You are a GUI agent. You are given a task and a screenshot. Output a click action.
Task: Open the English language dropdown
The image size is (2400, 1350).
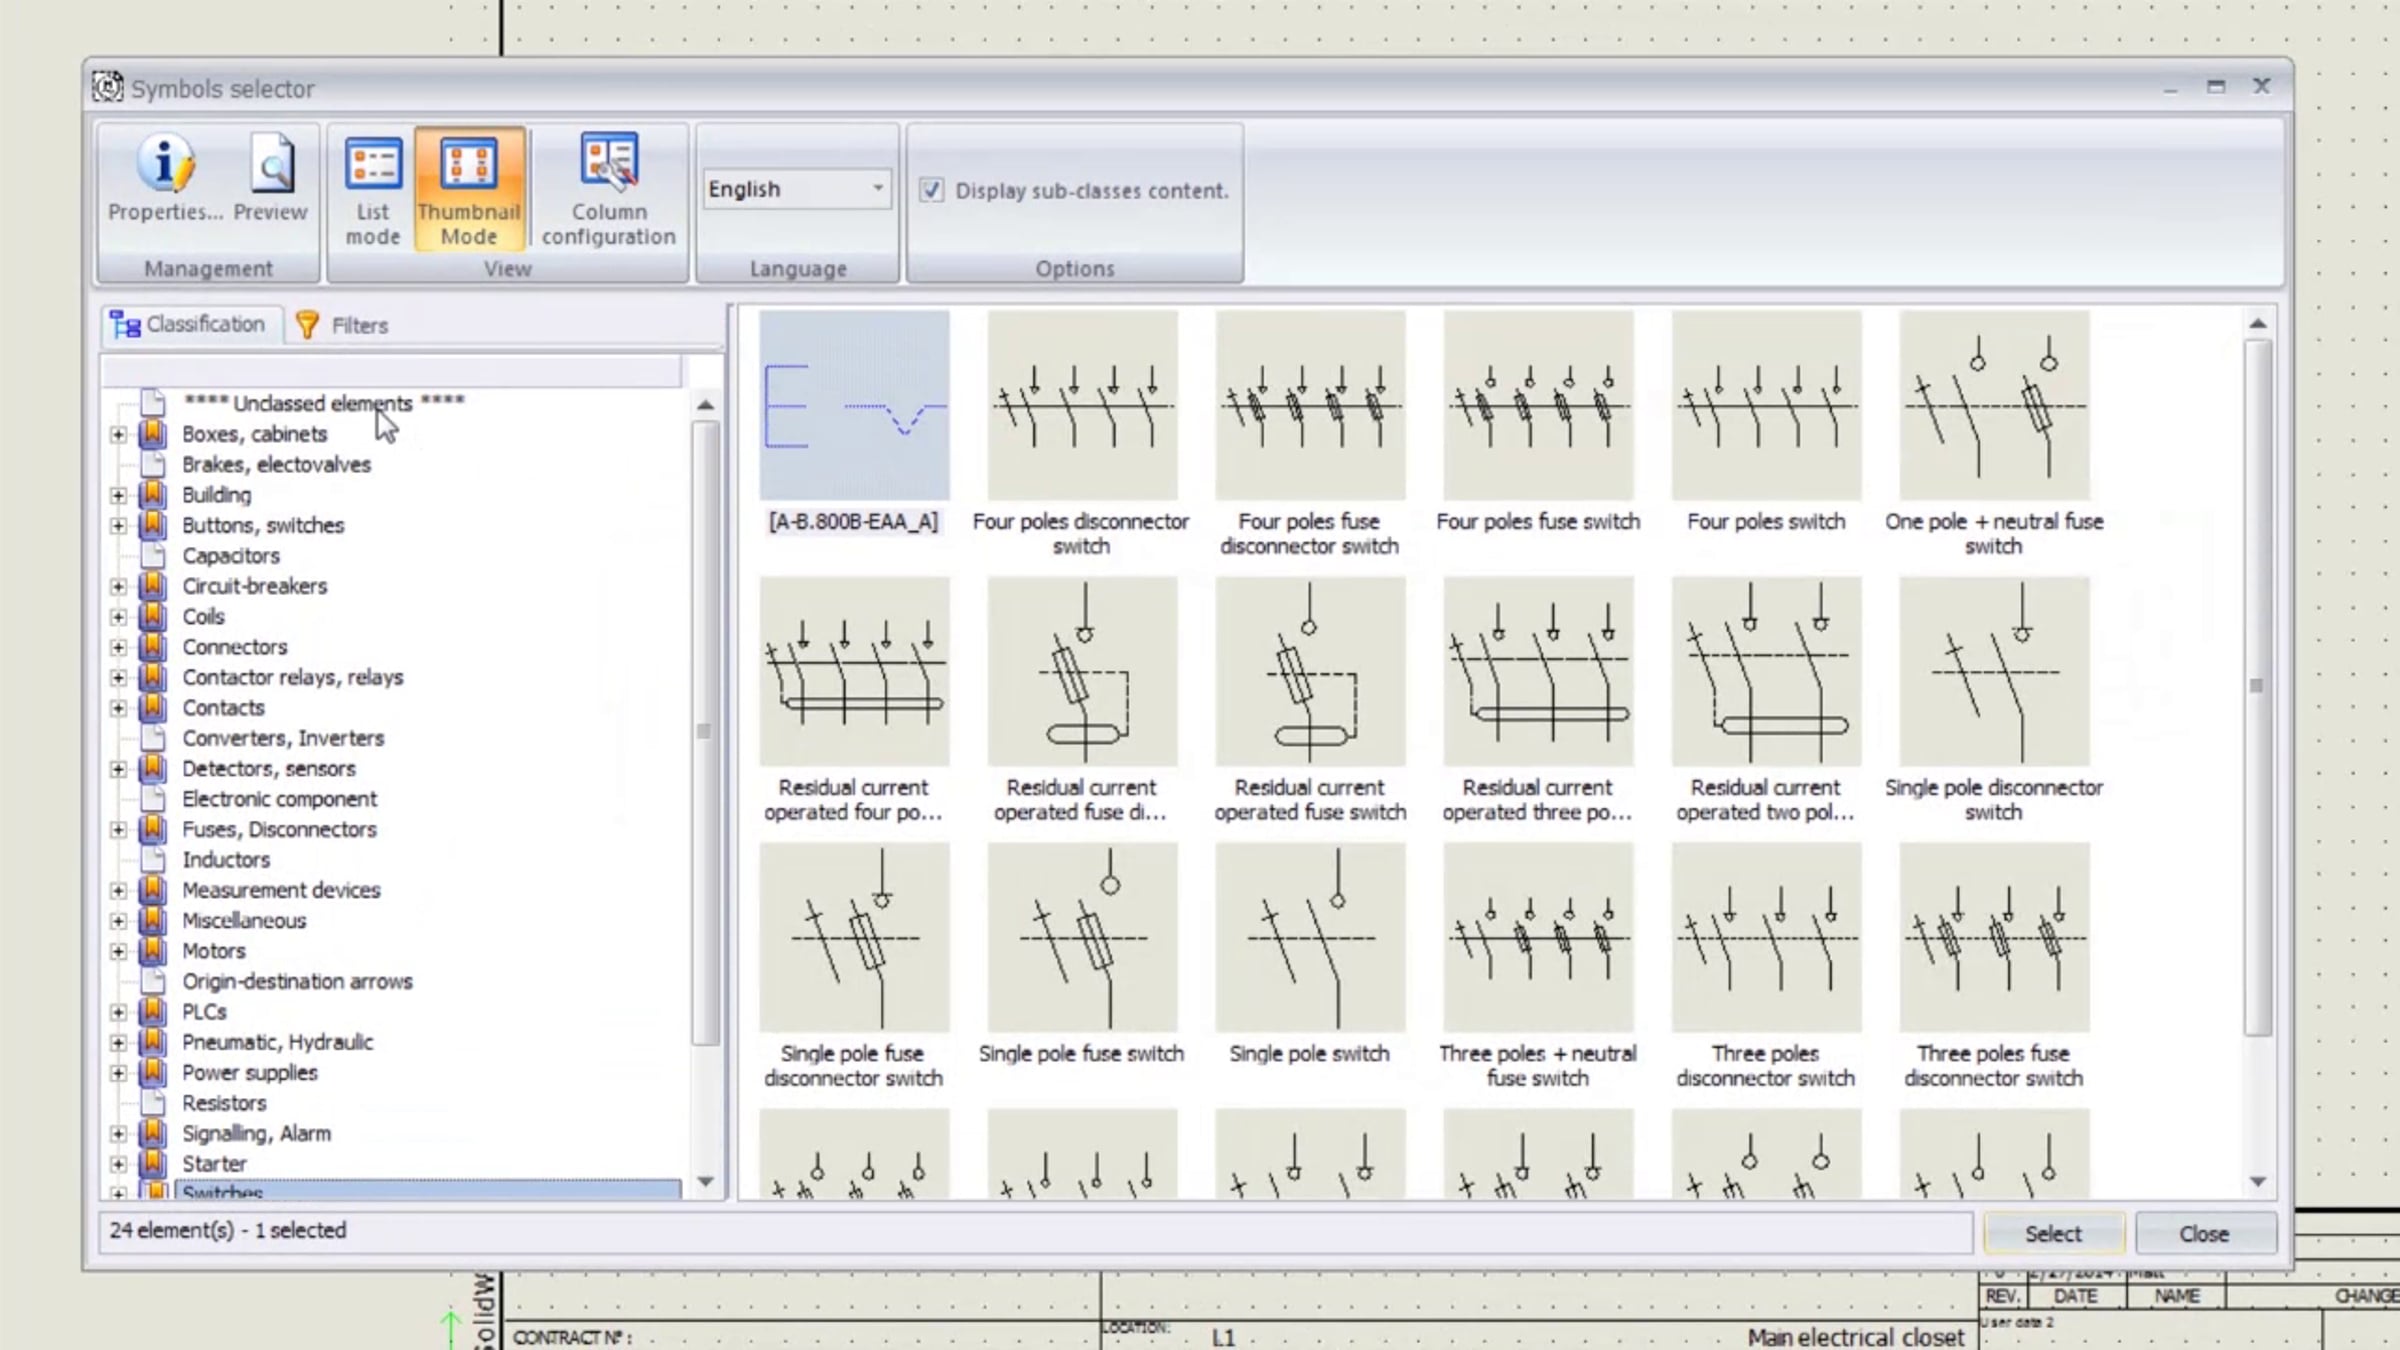(795, 189)
